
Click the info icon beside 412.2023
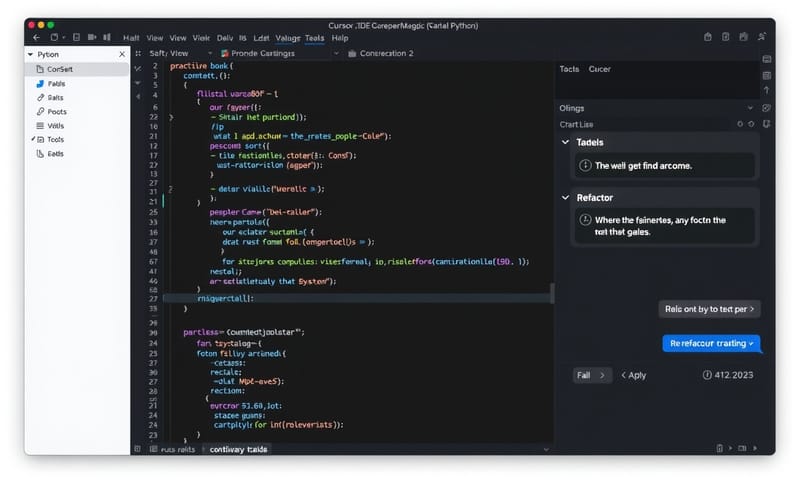coord(707,375)
